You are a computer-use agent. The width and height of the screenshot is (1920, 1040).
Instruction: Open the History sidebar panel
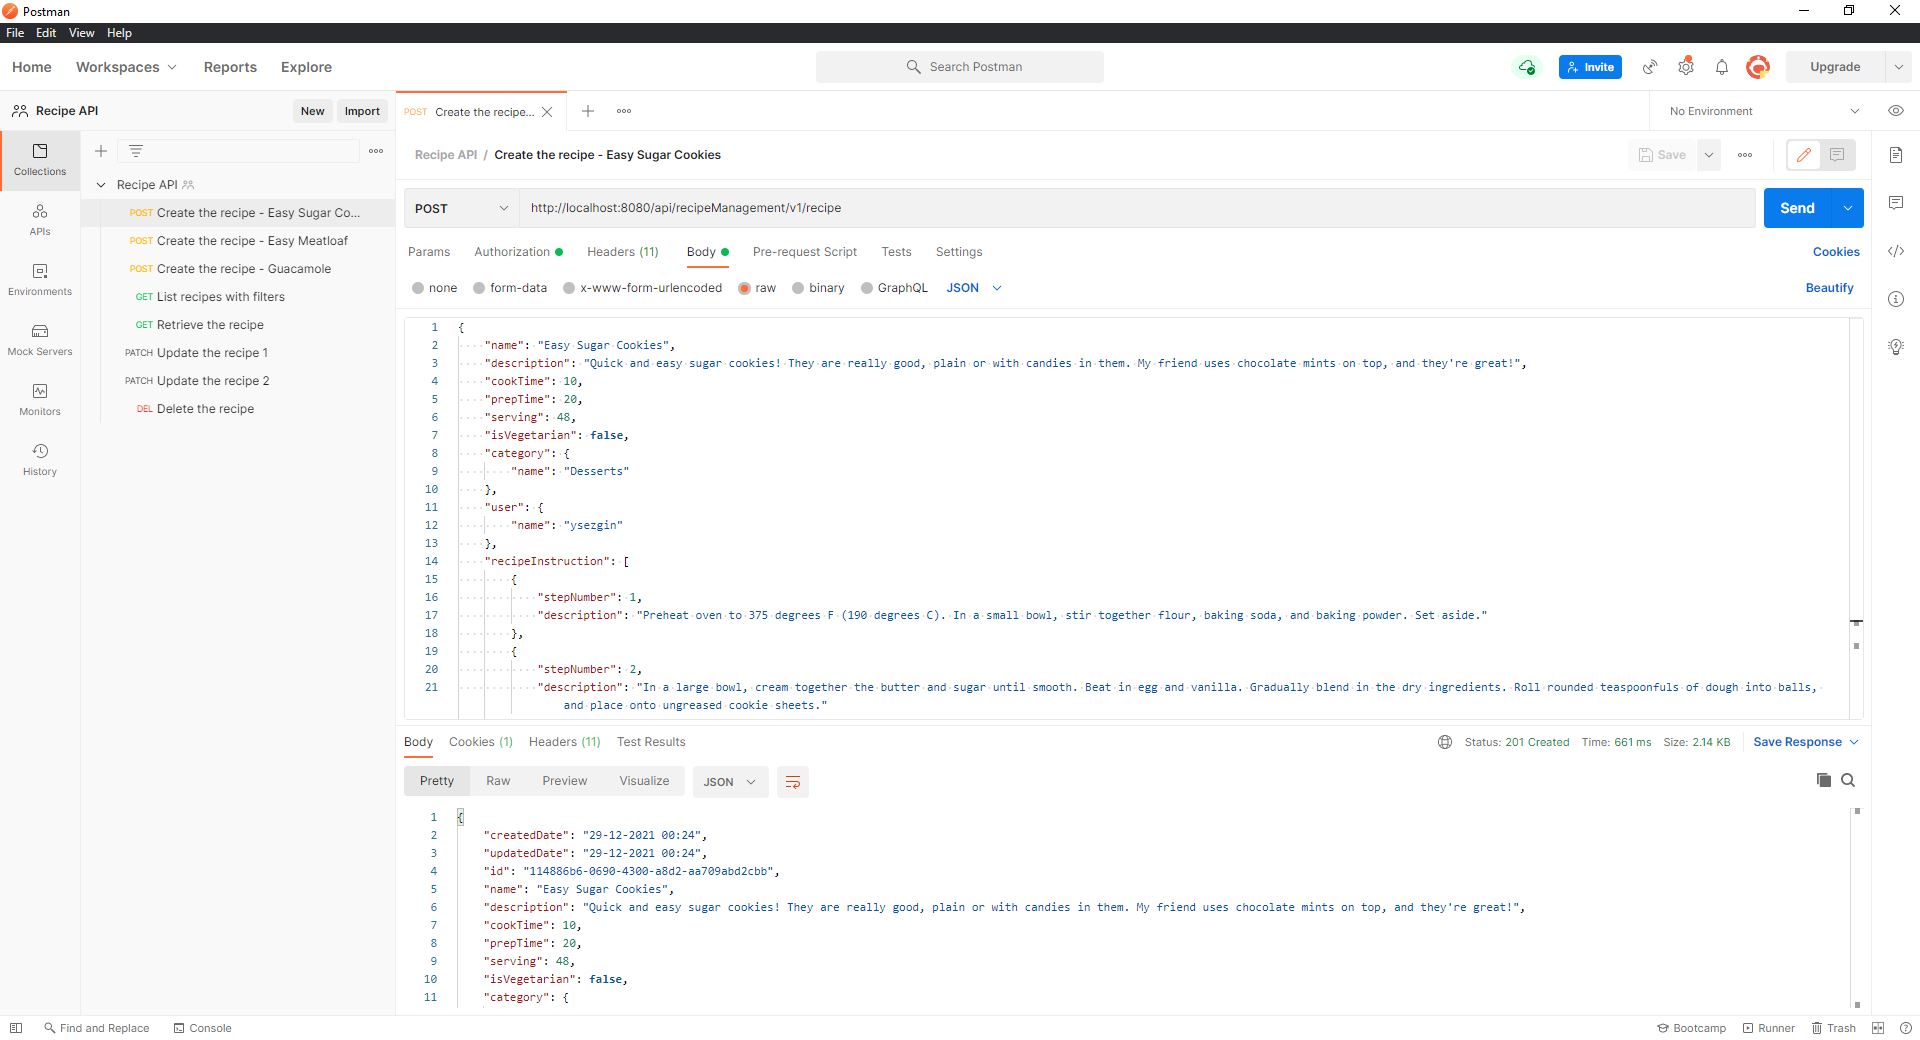point(40,460)
